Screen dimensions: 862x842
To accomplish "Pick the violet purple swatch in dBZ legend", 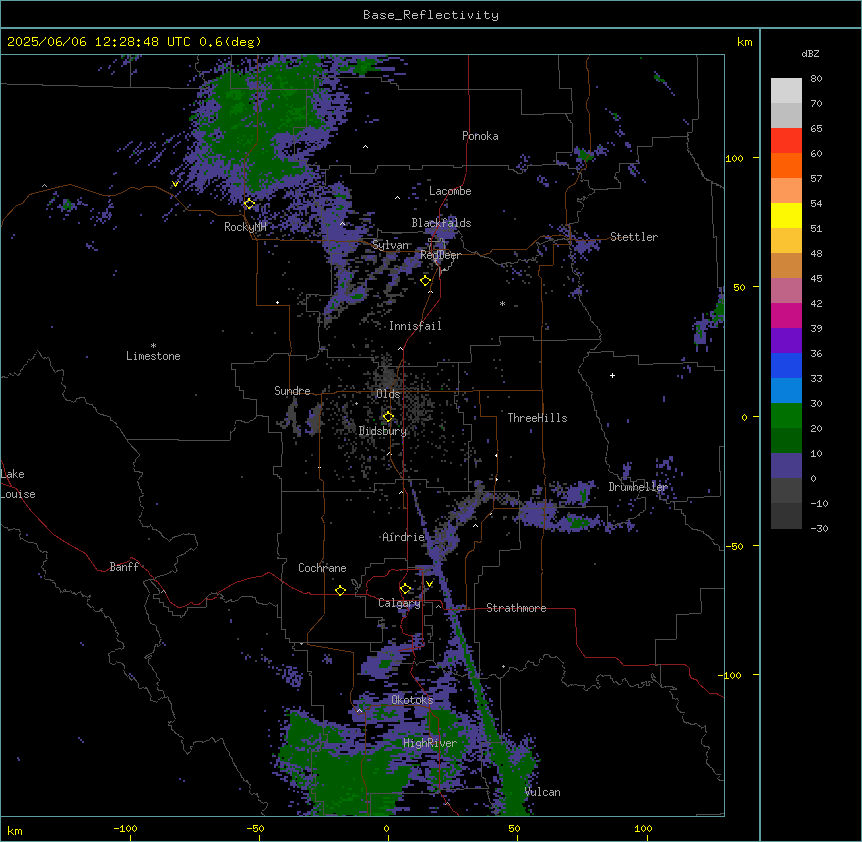I will (x=786, y=341).
